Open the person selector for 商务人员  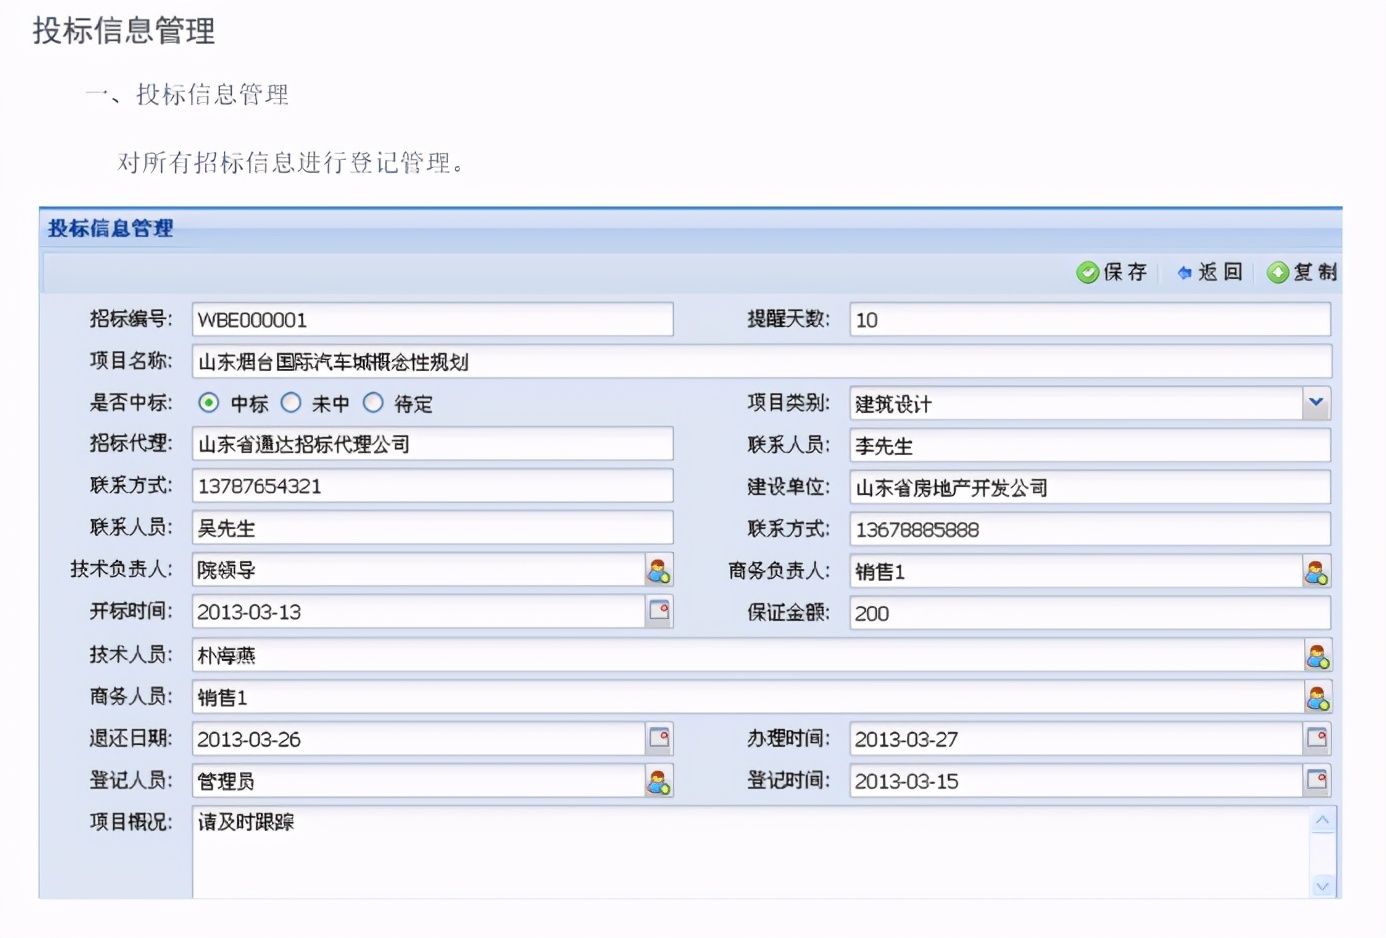point(1317,696)
